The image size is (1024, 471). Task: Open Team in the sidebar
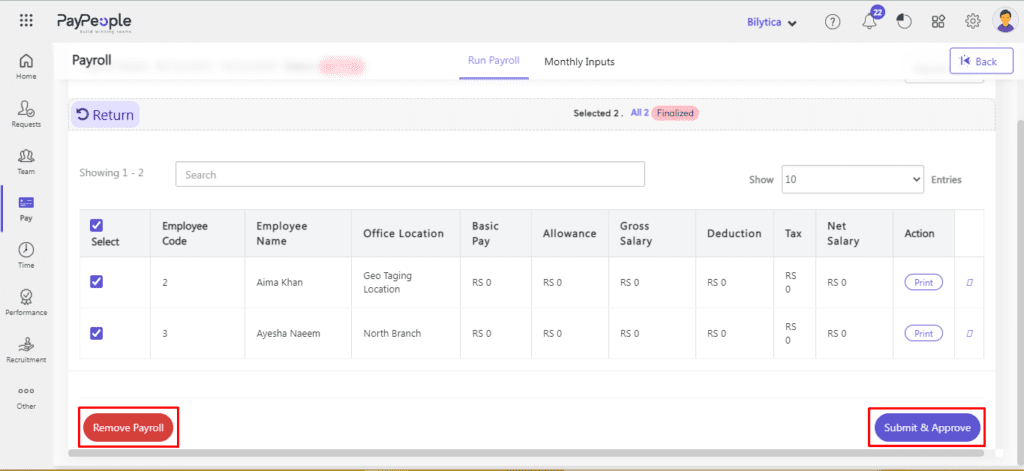click(x=26, y=162)
